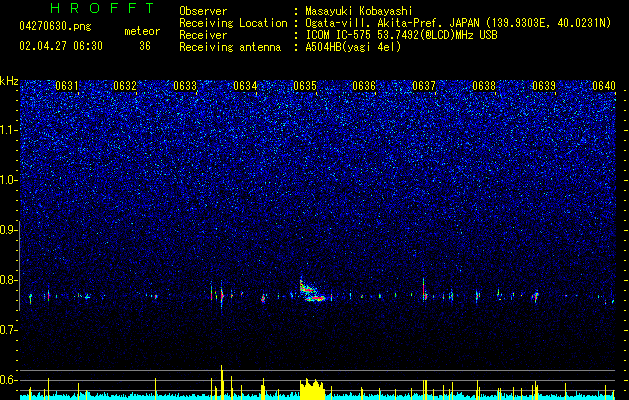Select observer name Masayuki Kobayashi
Viewport: 629px width, 400px height.
point(359,11)
